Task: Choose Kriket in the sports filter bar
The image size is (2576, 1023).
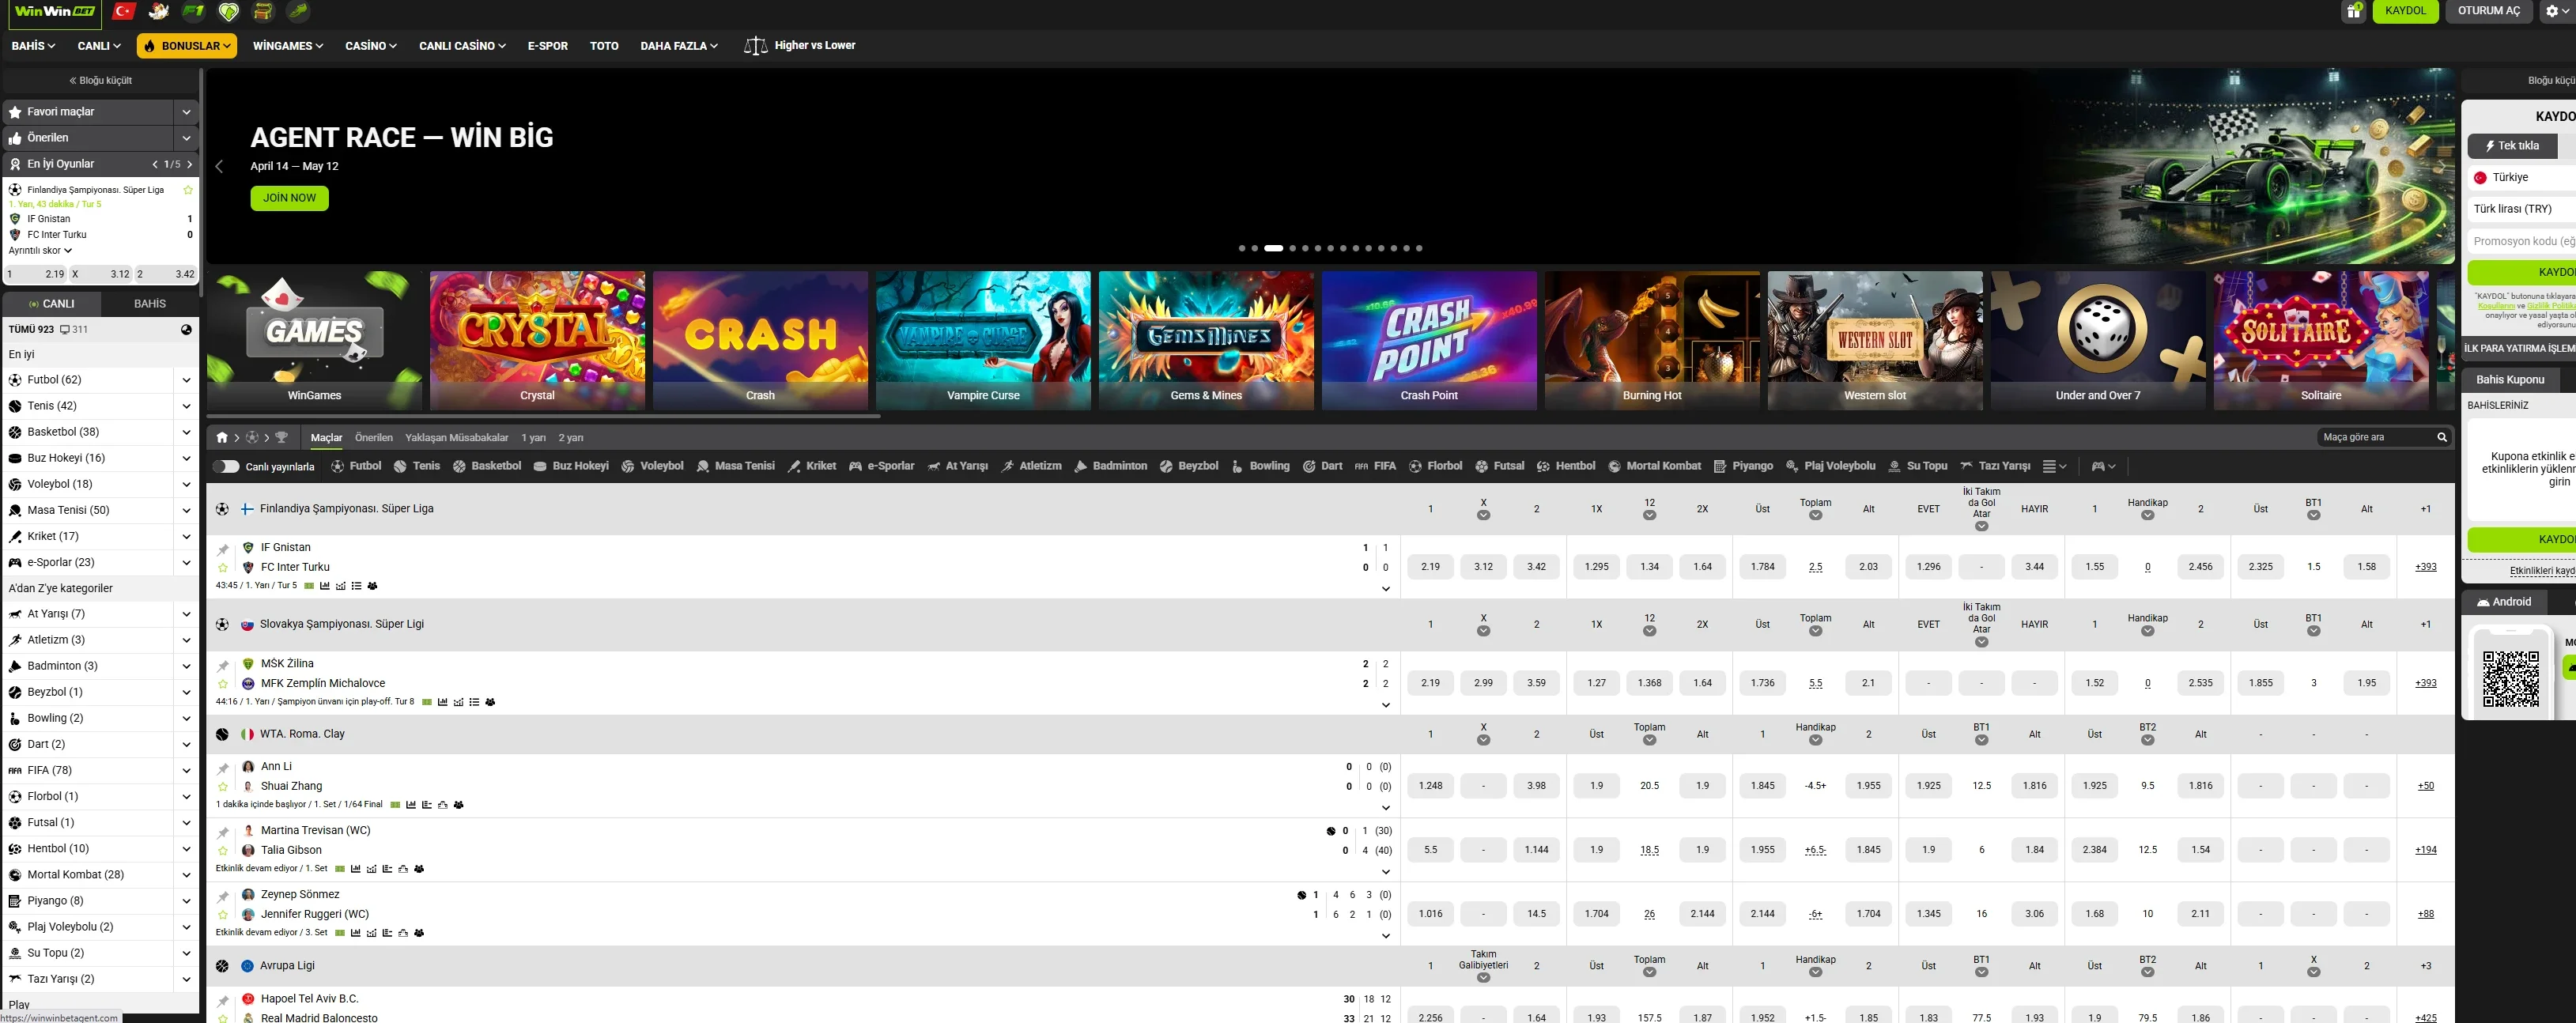Action: pos(811,466)
